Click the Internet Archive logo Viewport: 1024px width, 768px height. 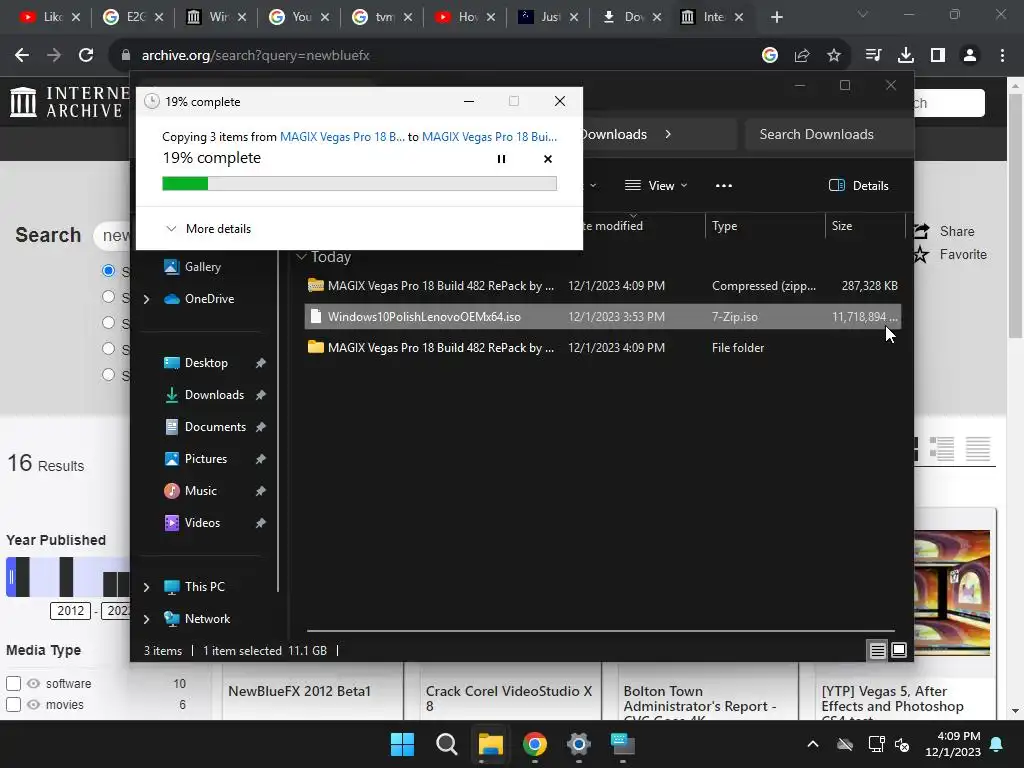[70, 103]
